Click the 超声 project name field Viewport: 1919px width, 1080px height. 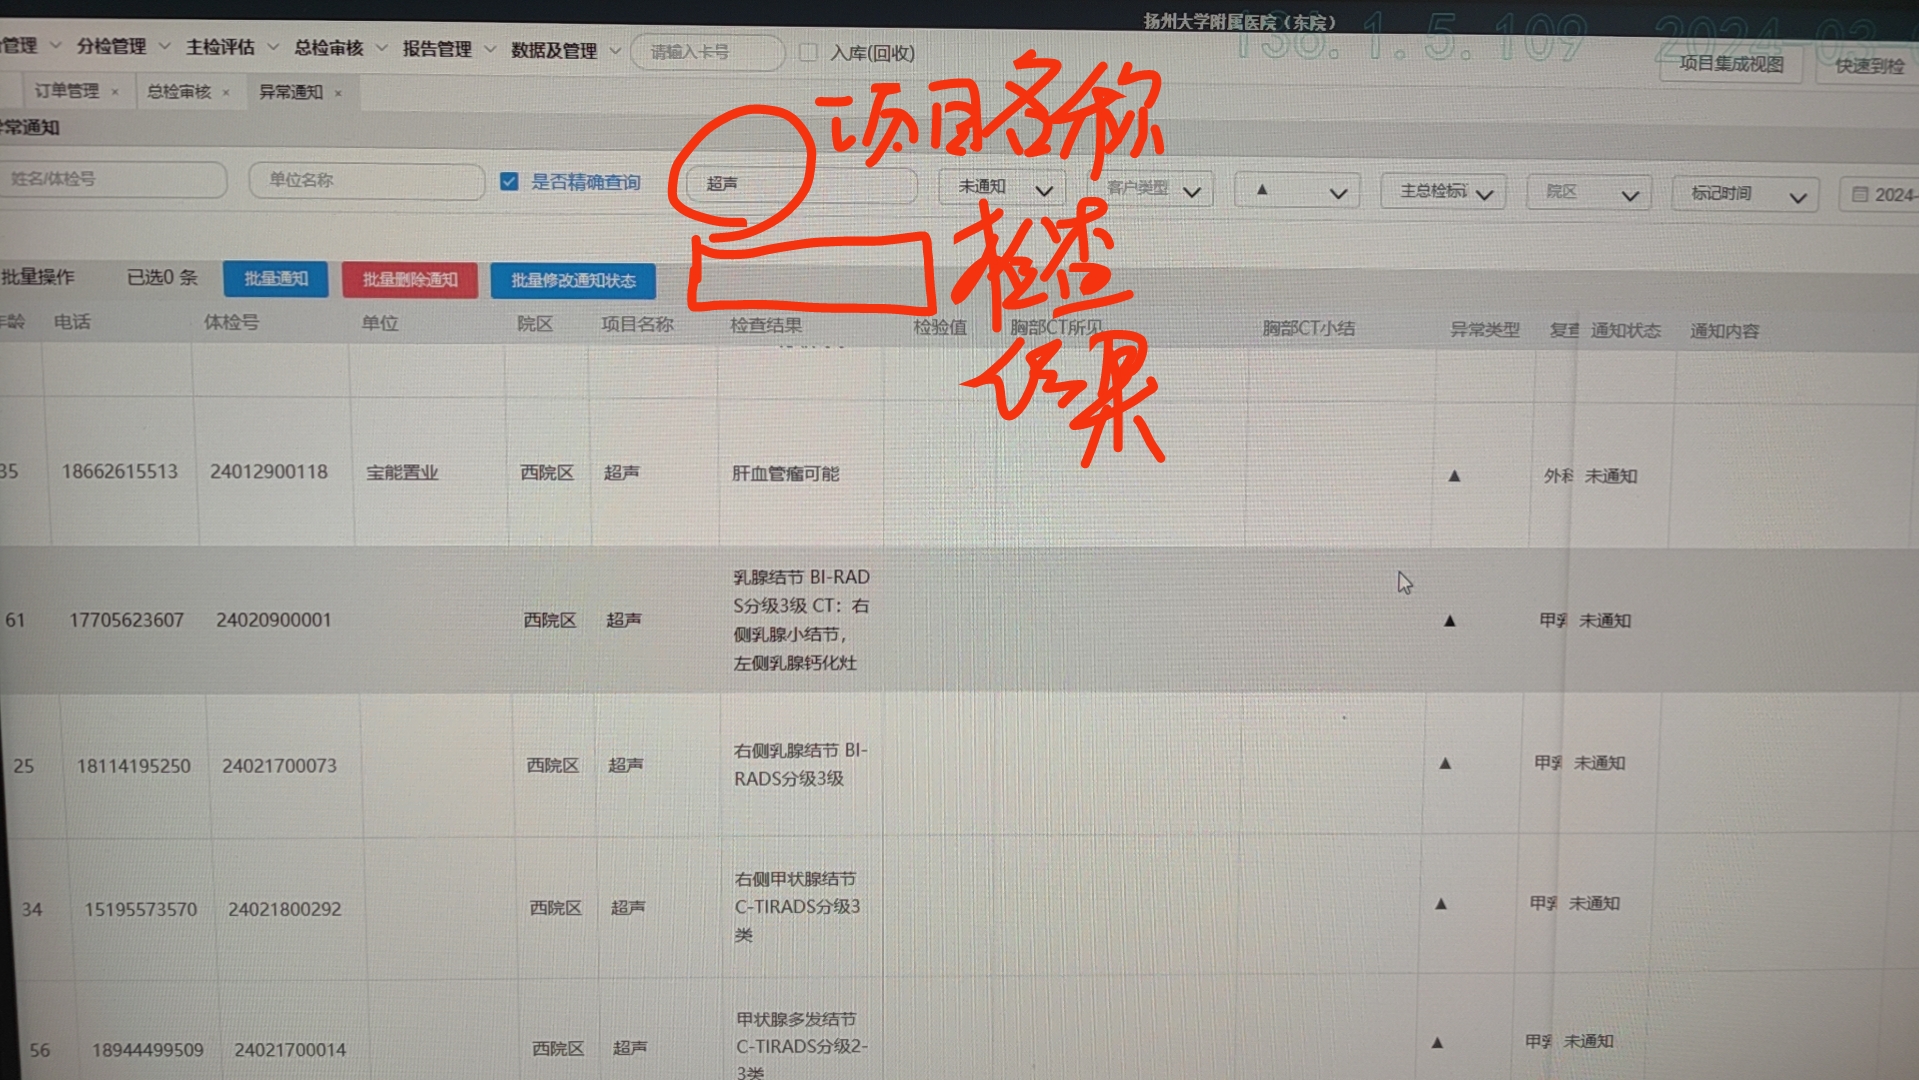click(x=801, y=184)
